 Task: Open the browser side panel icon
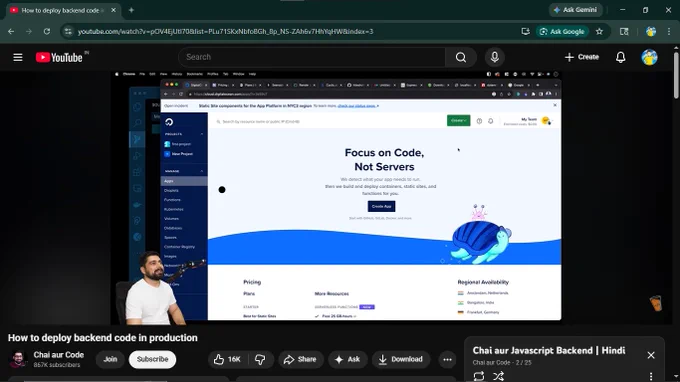(624, 31)
